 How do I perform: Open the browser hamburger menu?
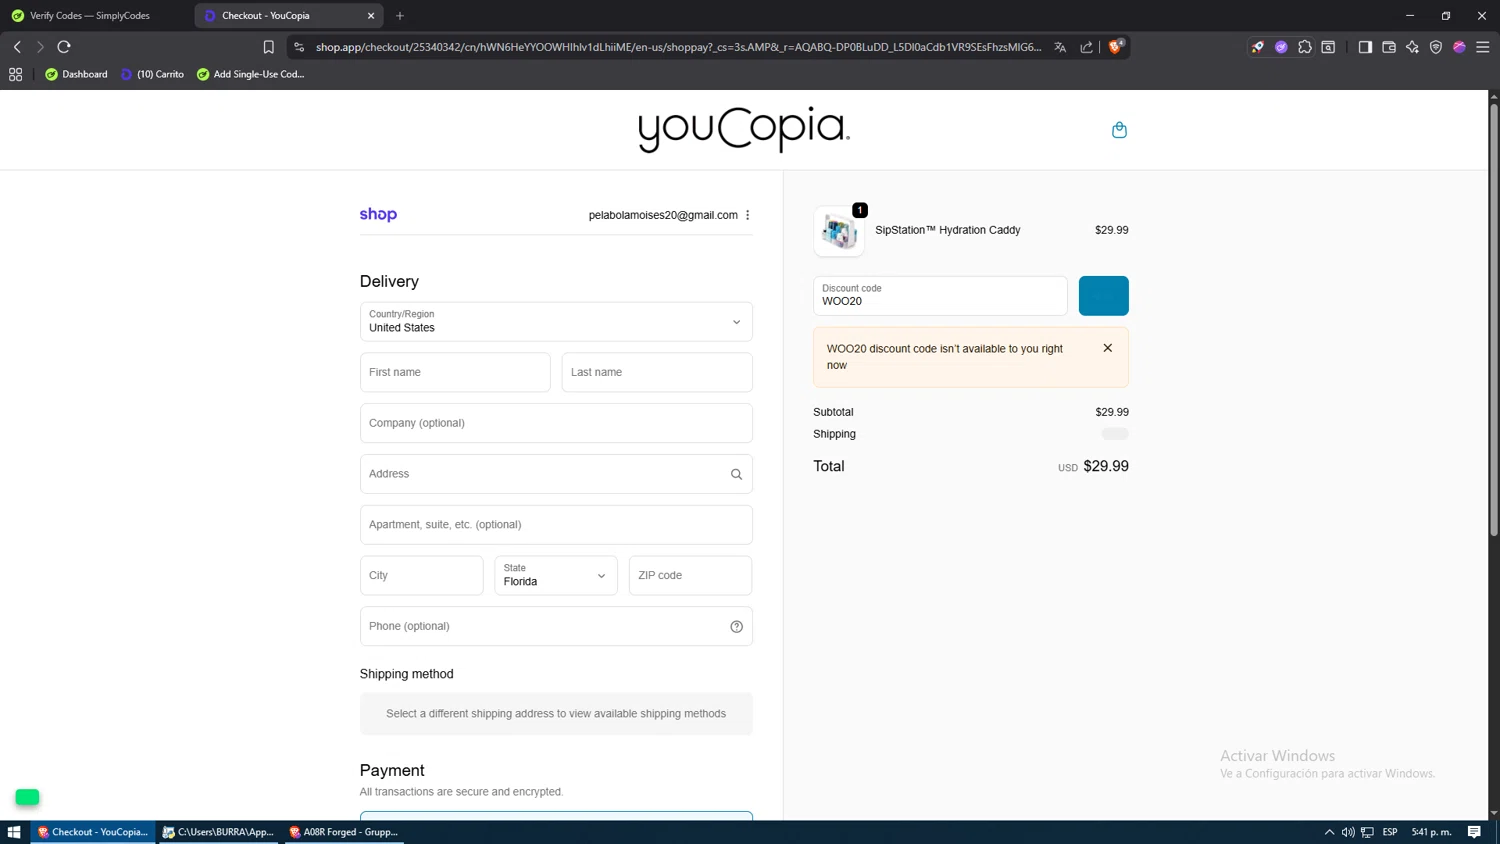pos(1483,47)
